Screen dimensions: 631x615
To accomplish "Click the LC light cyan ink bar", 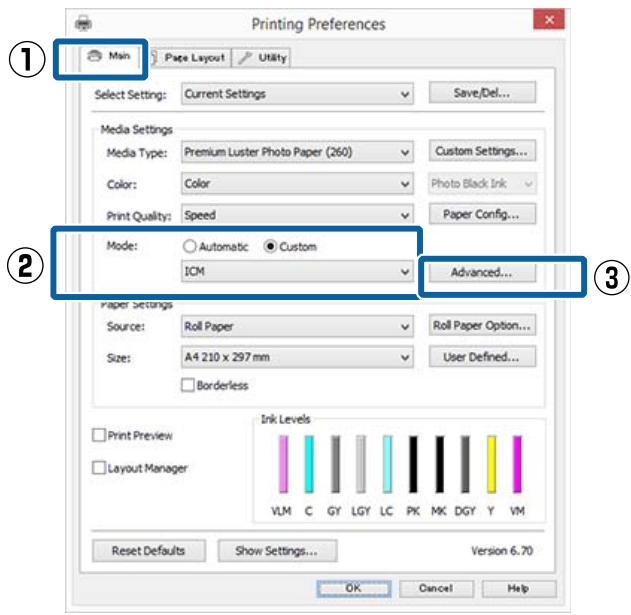I will (x=387, y=464).
